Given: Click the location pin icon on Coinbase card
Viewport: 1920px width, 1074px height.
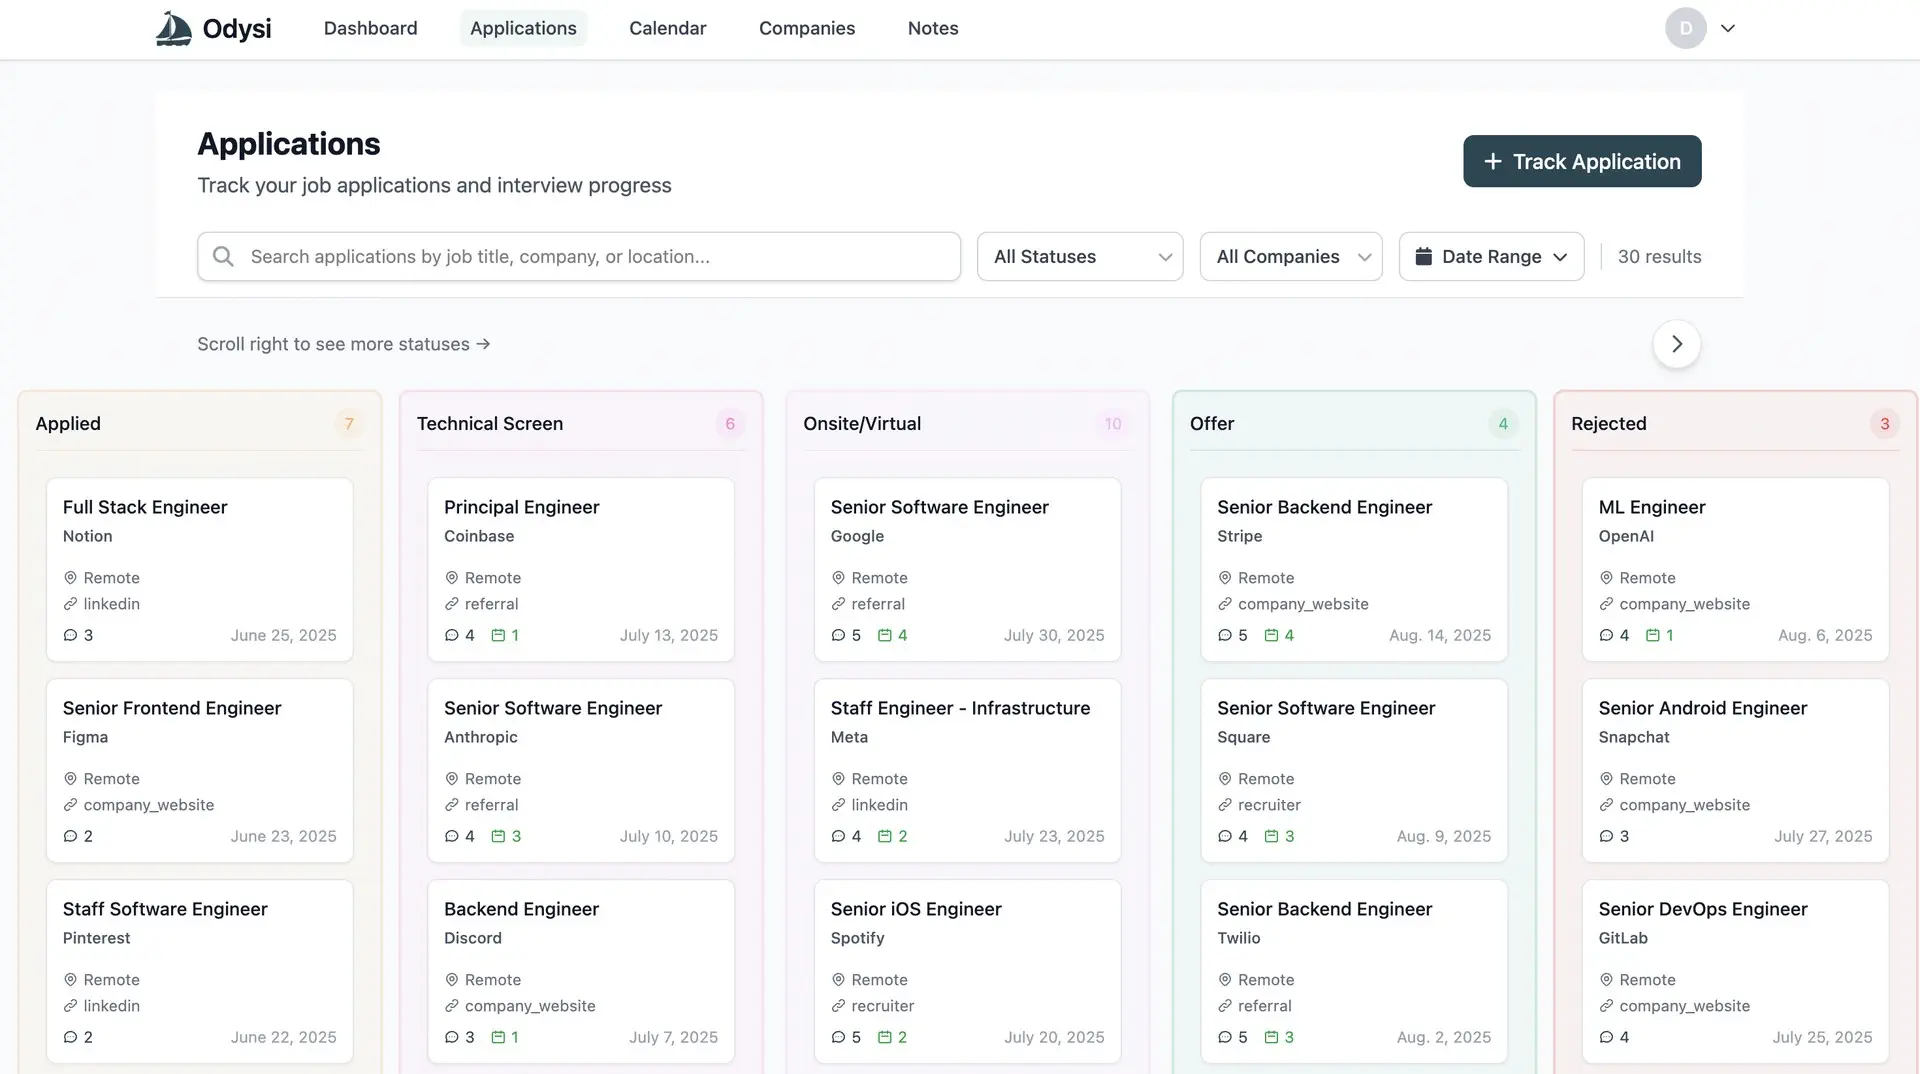Looking at the screenshot, I should [x=452, y=578].
